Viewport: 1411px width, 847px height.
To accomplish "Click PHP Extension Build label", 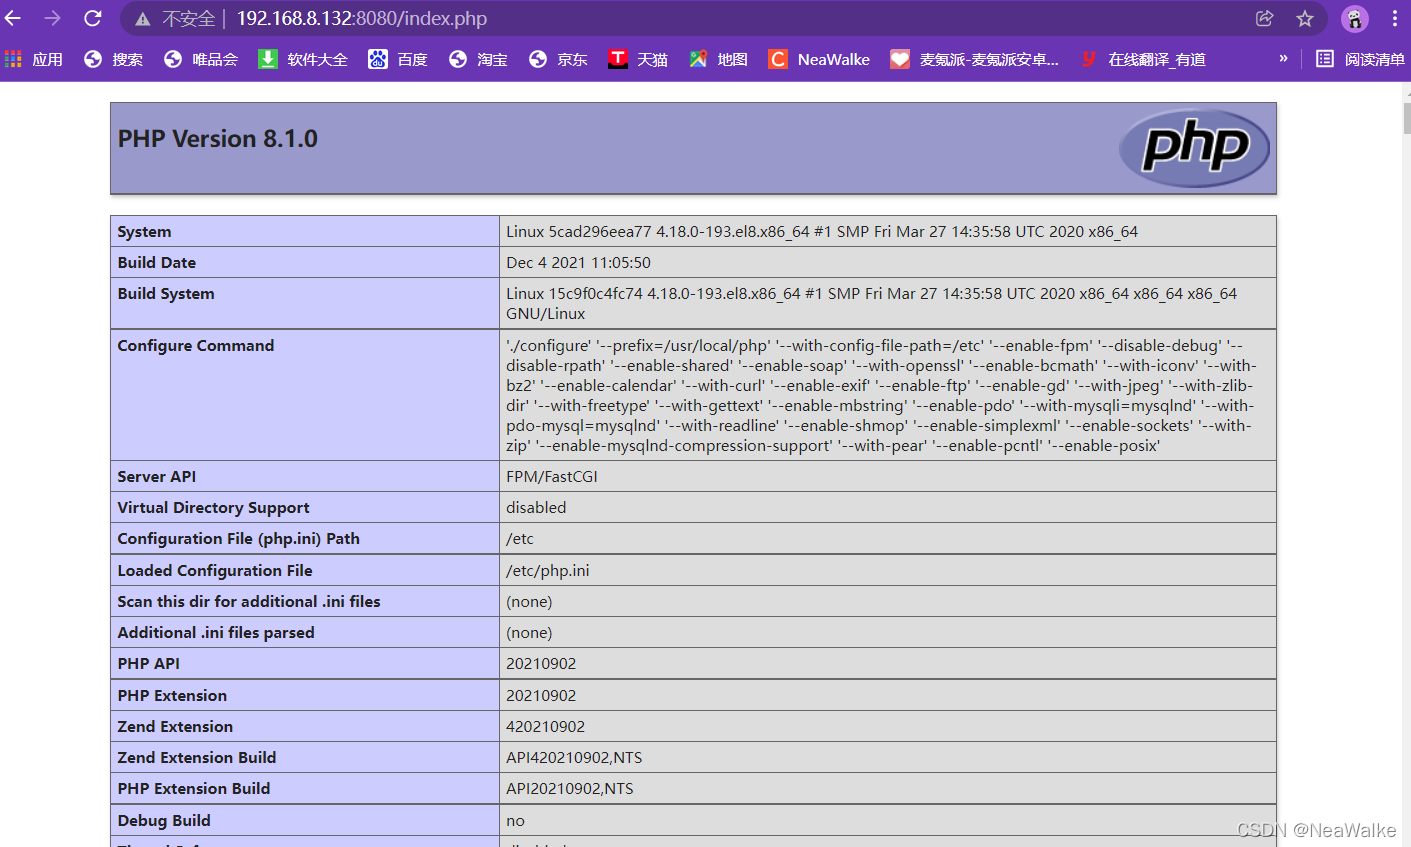I will click(194, 789).
